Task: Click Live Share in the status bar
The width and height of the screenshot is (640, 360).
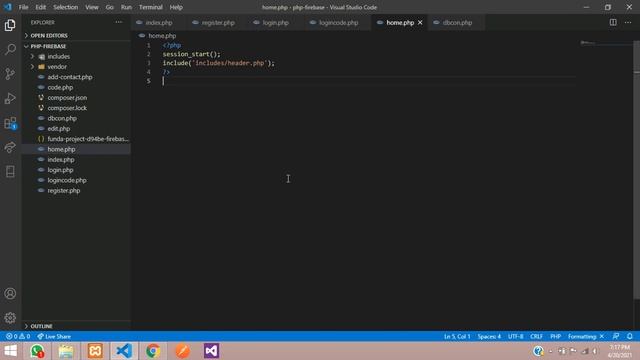Action: (54, 336)
